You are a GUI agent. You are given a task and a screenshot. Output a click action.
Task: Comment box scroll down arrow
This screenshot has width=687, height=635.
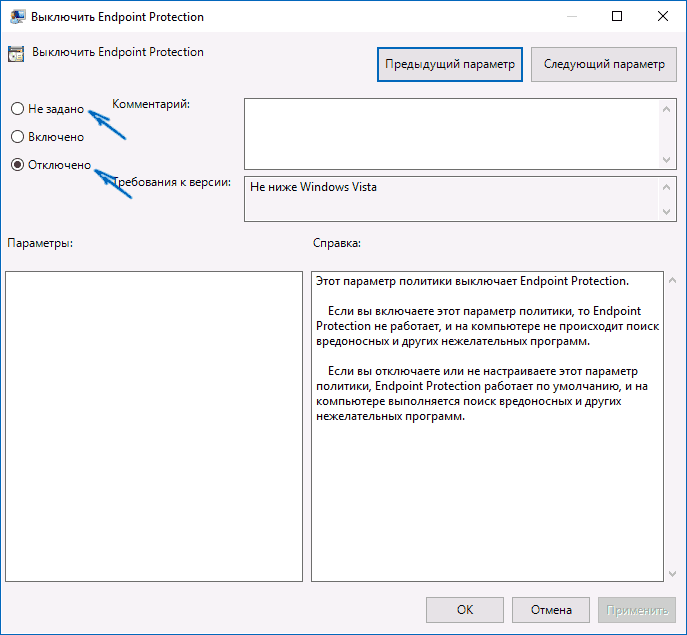(x=666, y=160)
